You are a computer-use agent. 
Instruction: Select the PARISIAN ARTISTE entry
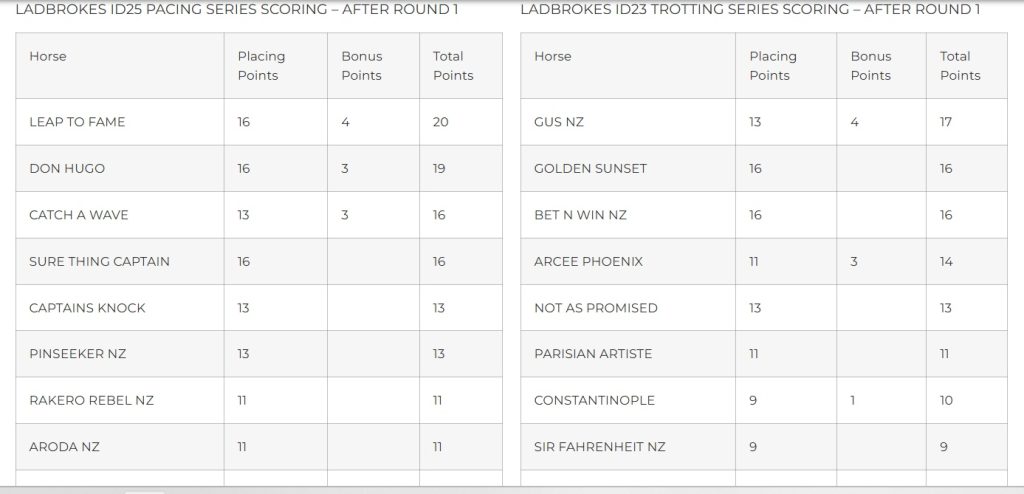593,354
